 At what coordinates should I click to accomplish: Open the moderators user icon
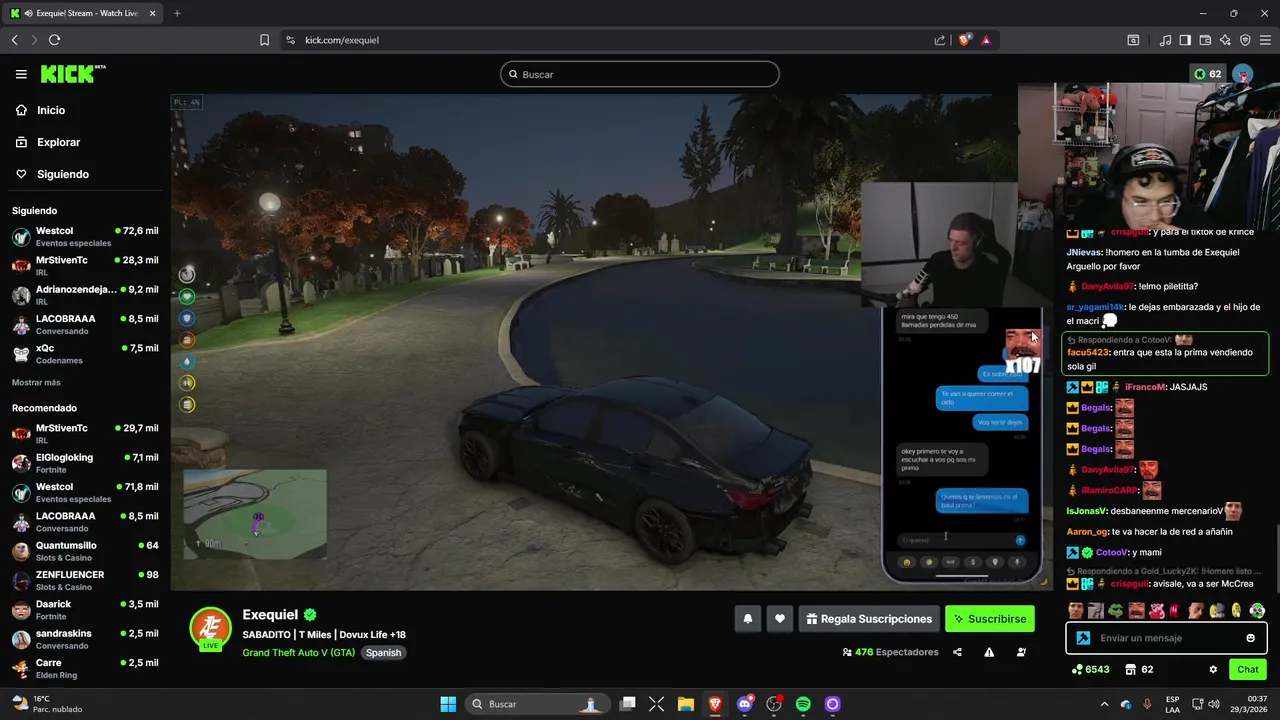click(x=1021, y=652)
